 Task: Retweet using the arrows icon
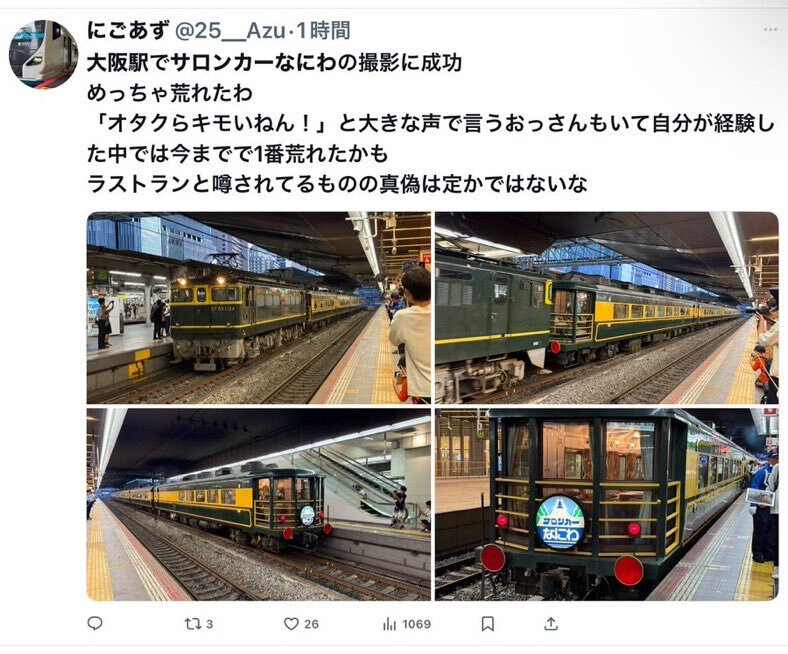[x=191, y=624]
